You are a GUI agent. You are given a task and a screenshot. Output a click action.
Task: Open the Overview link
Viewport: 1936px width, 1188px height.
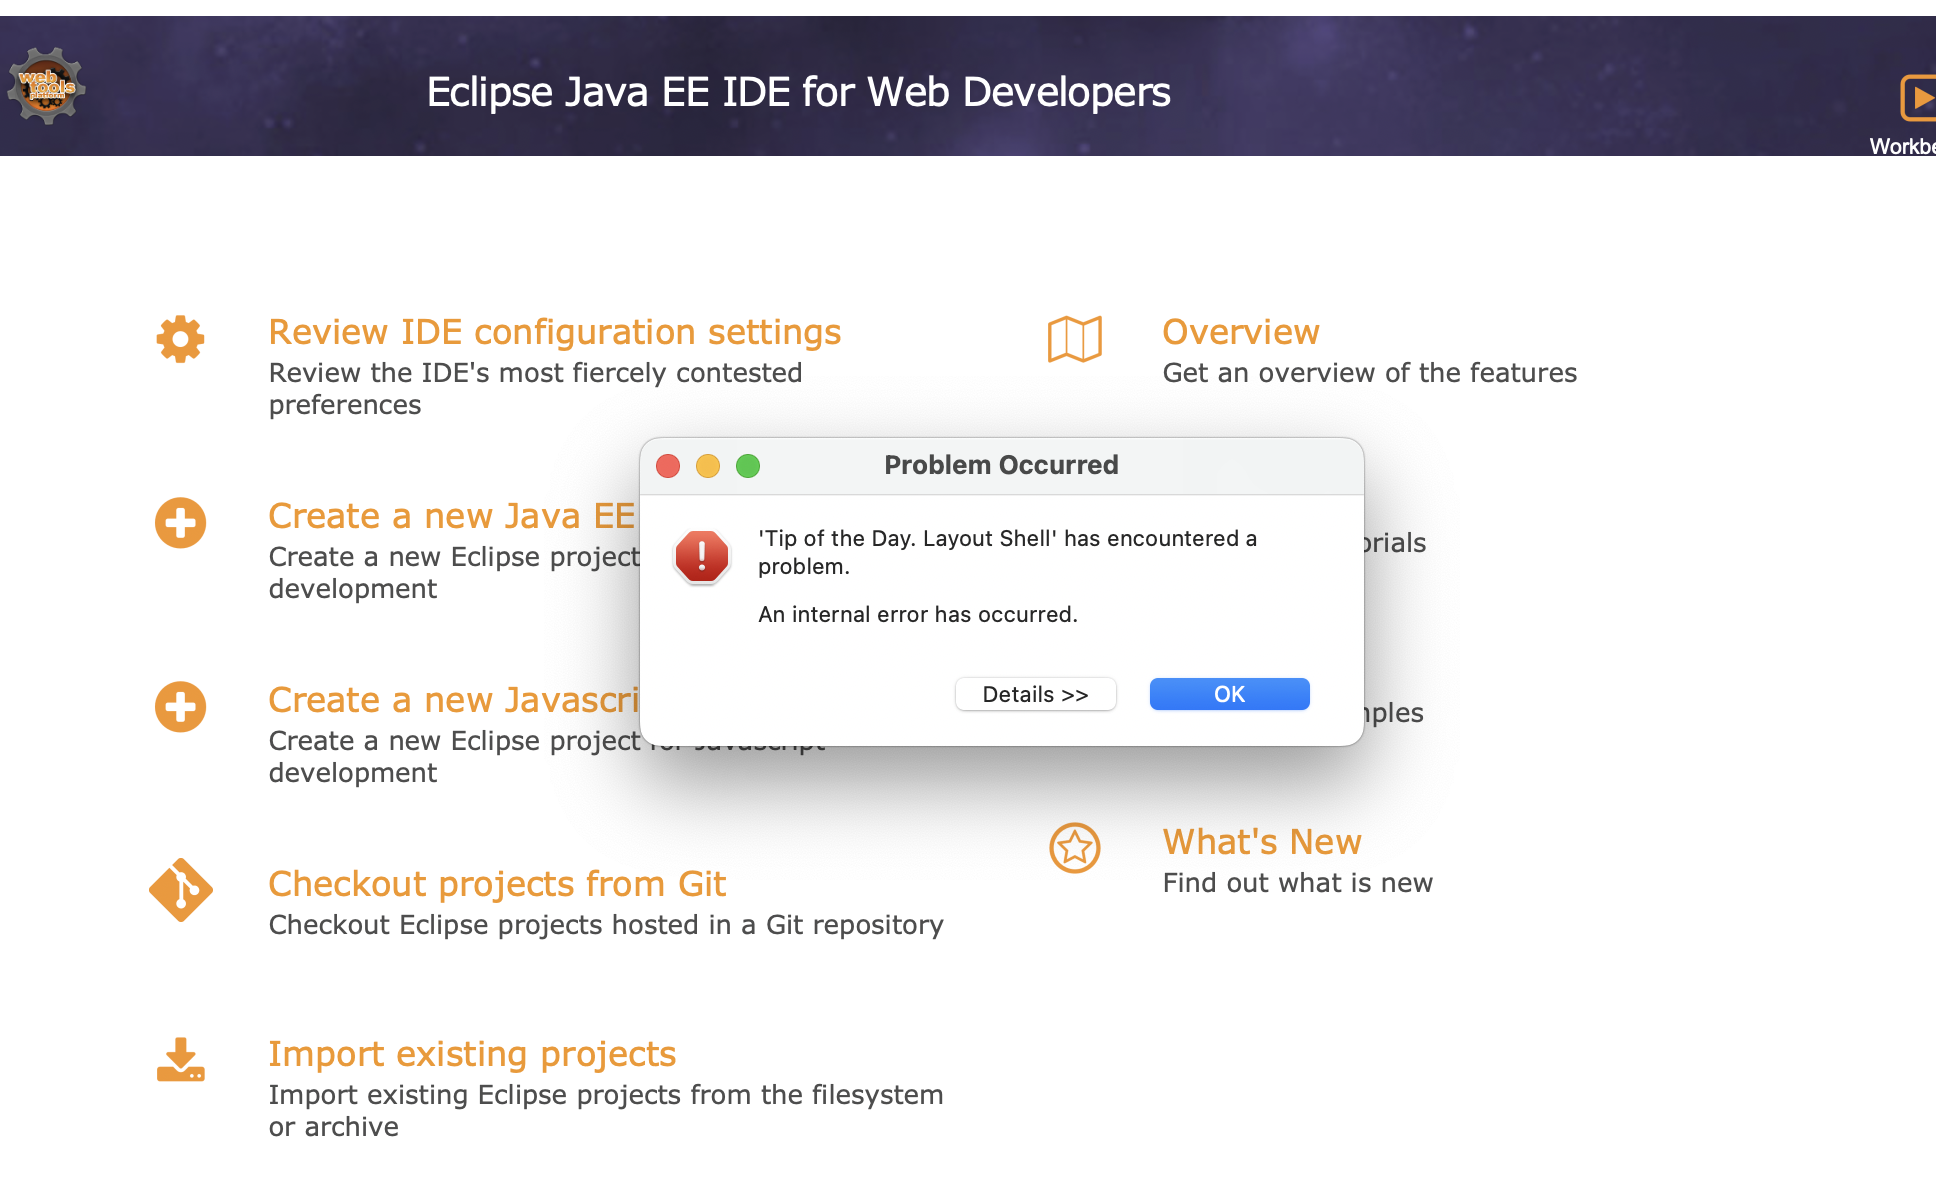coord(1241,332)
